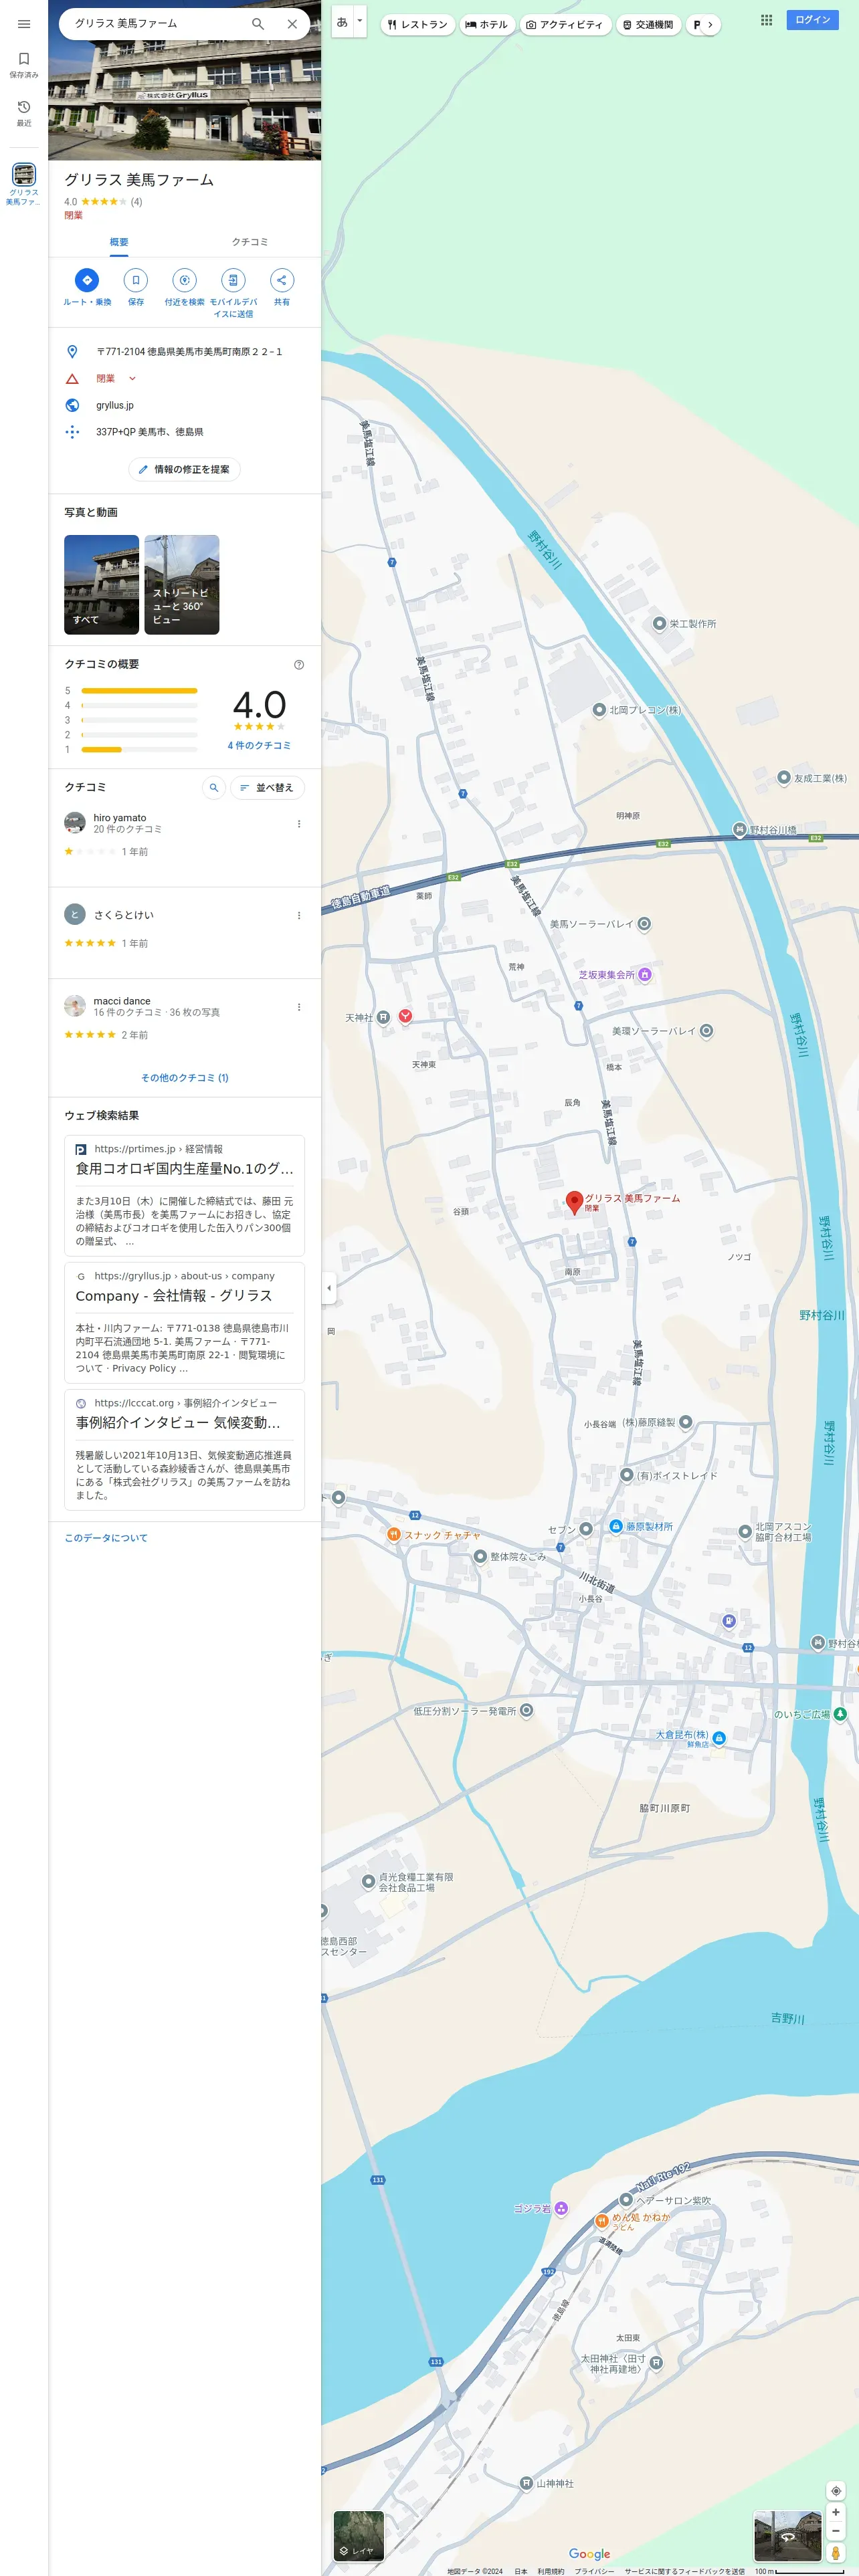Click the 4-star rating bar
Viewport: 859px width, 2576px height.
(139, 705)
